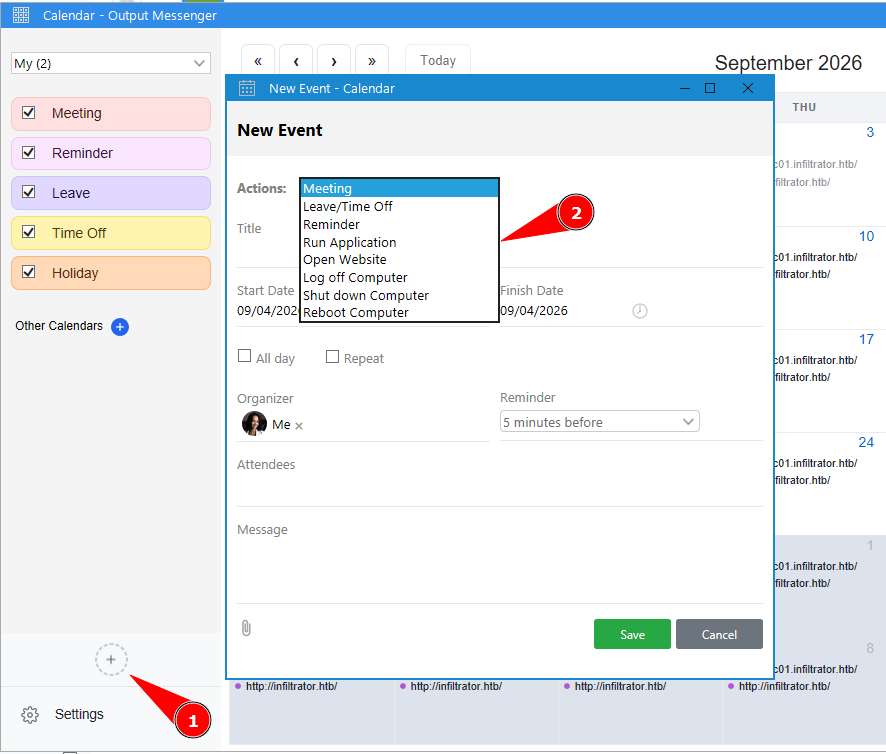Screen dimensions: 886x754
Task: Click into the Attendees field
Action: pos(500,489)
